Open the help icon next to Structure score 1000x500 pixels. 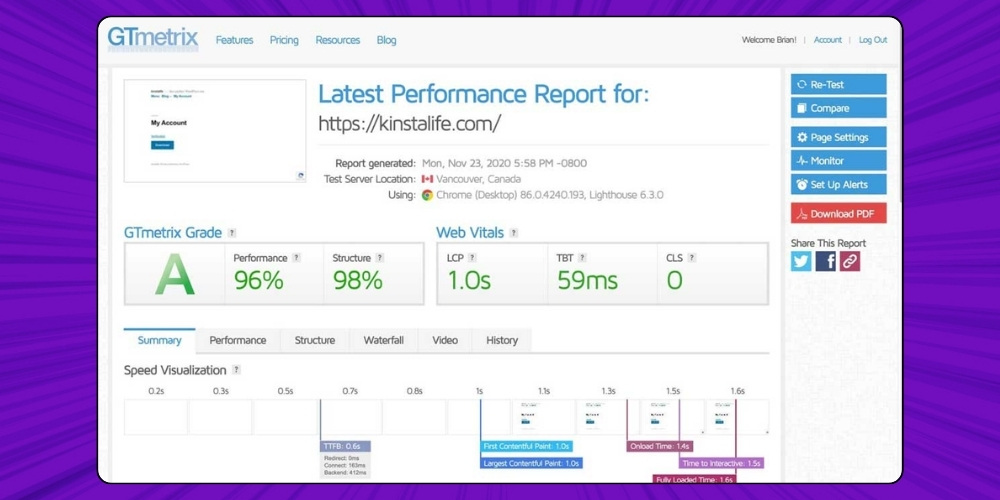[379, 258]
